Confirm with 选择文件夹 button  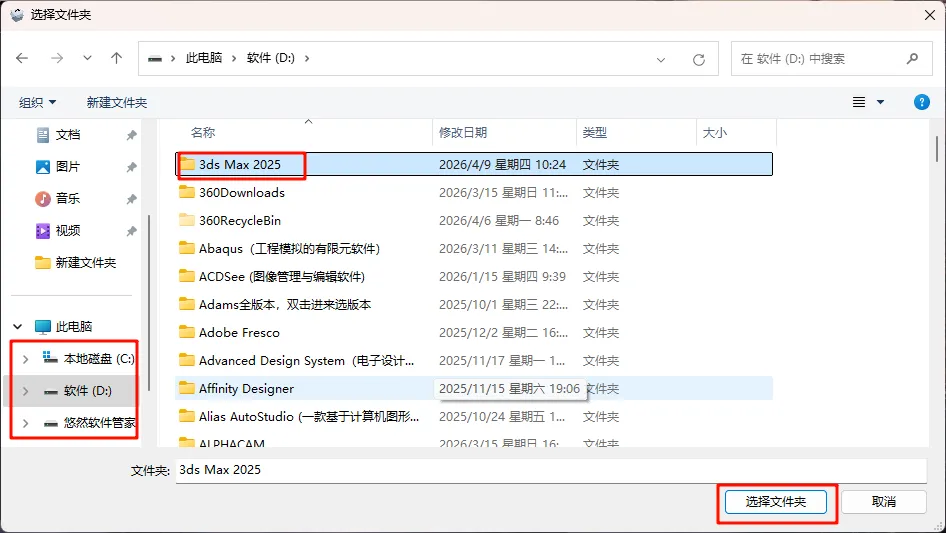[775, 502]
